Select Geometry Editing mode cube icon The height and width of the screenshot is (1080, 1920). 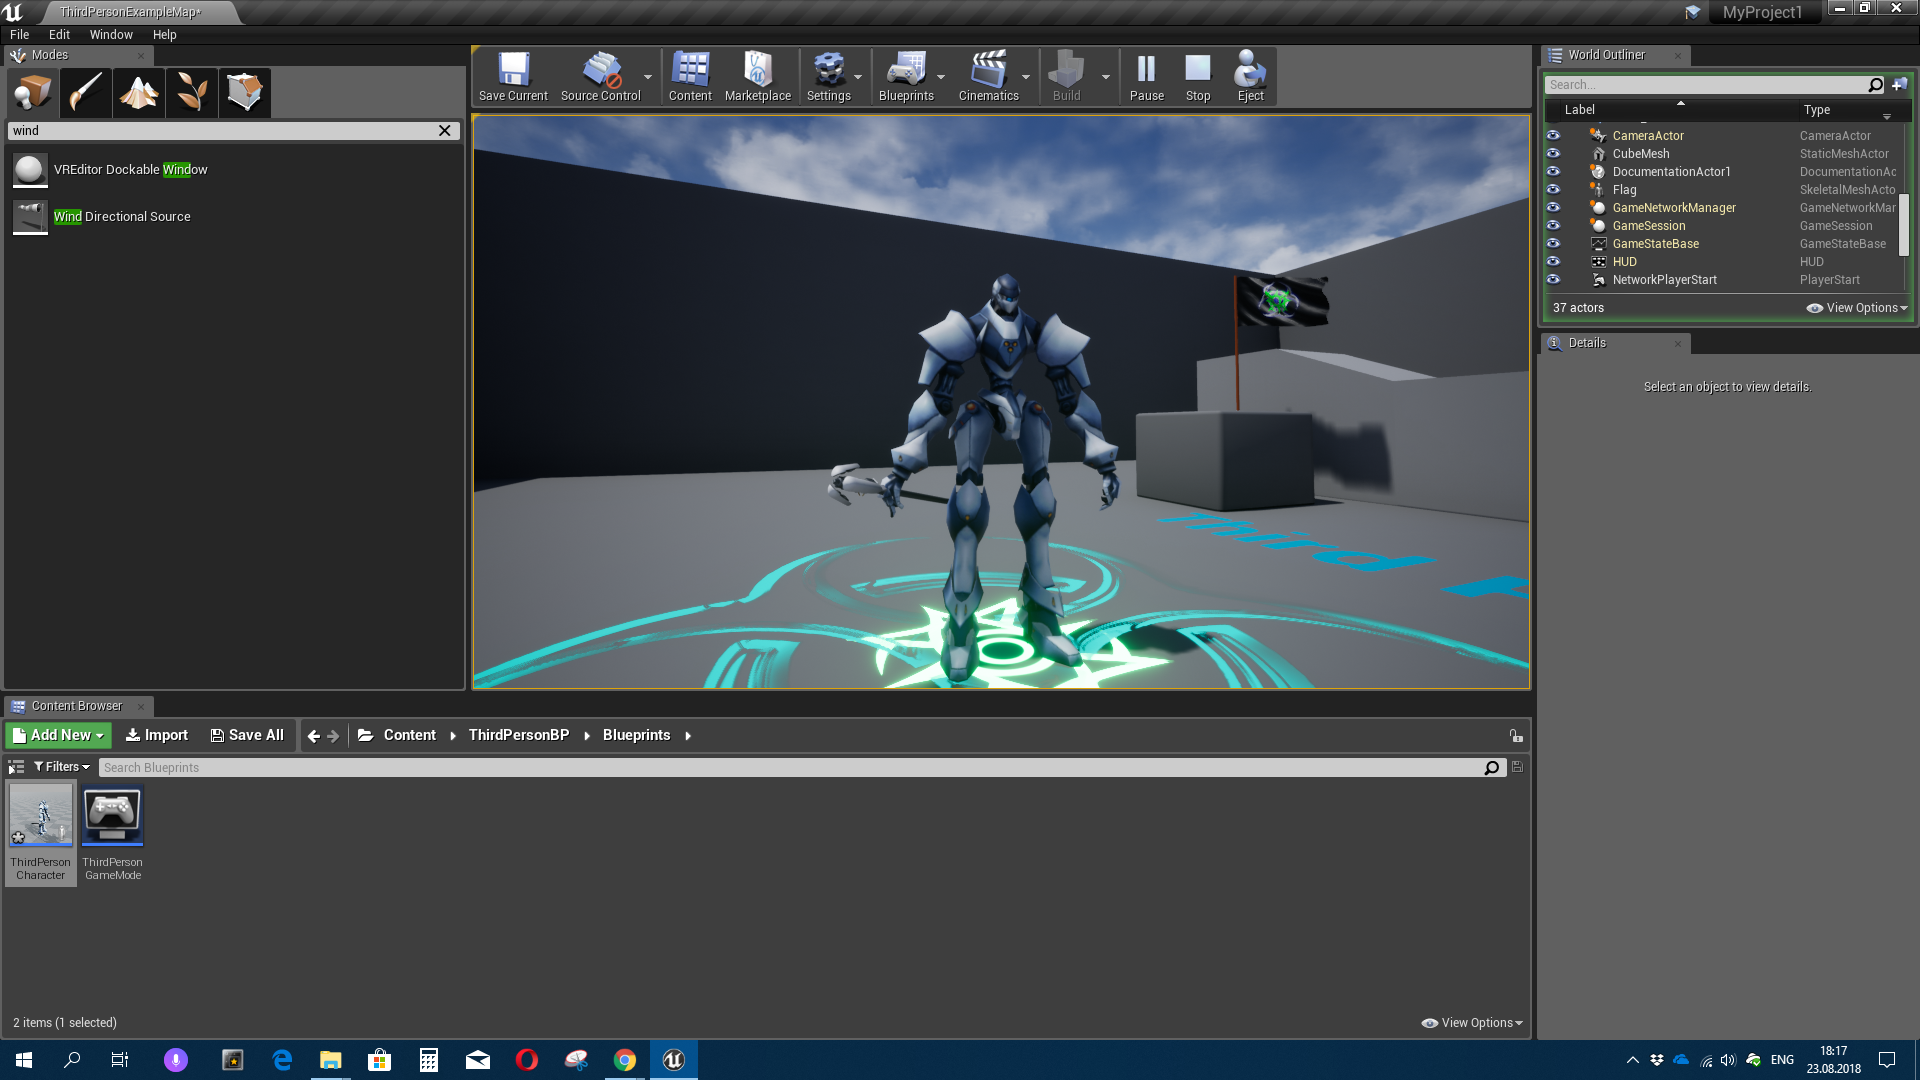click(245, 93)
